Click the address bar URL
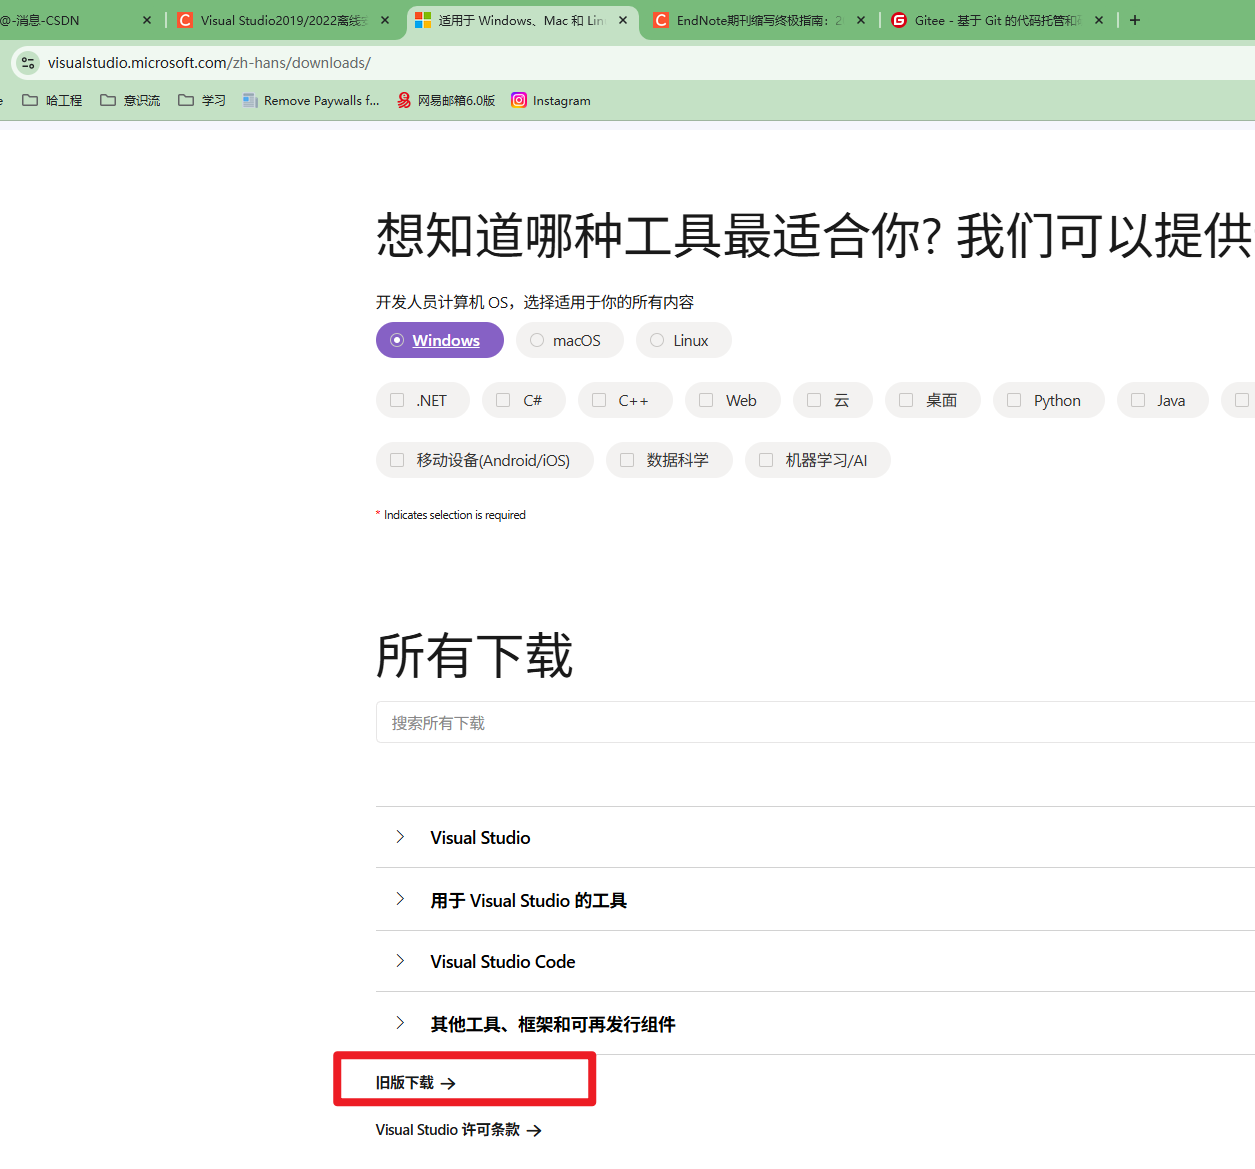 click(209, 63)
